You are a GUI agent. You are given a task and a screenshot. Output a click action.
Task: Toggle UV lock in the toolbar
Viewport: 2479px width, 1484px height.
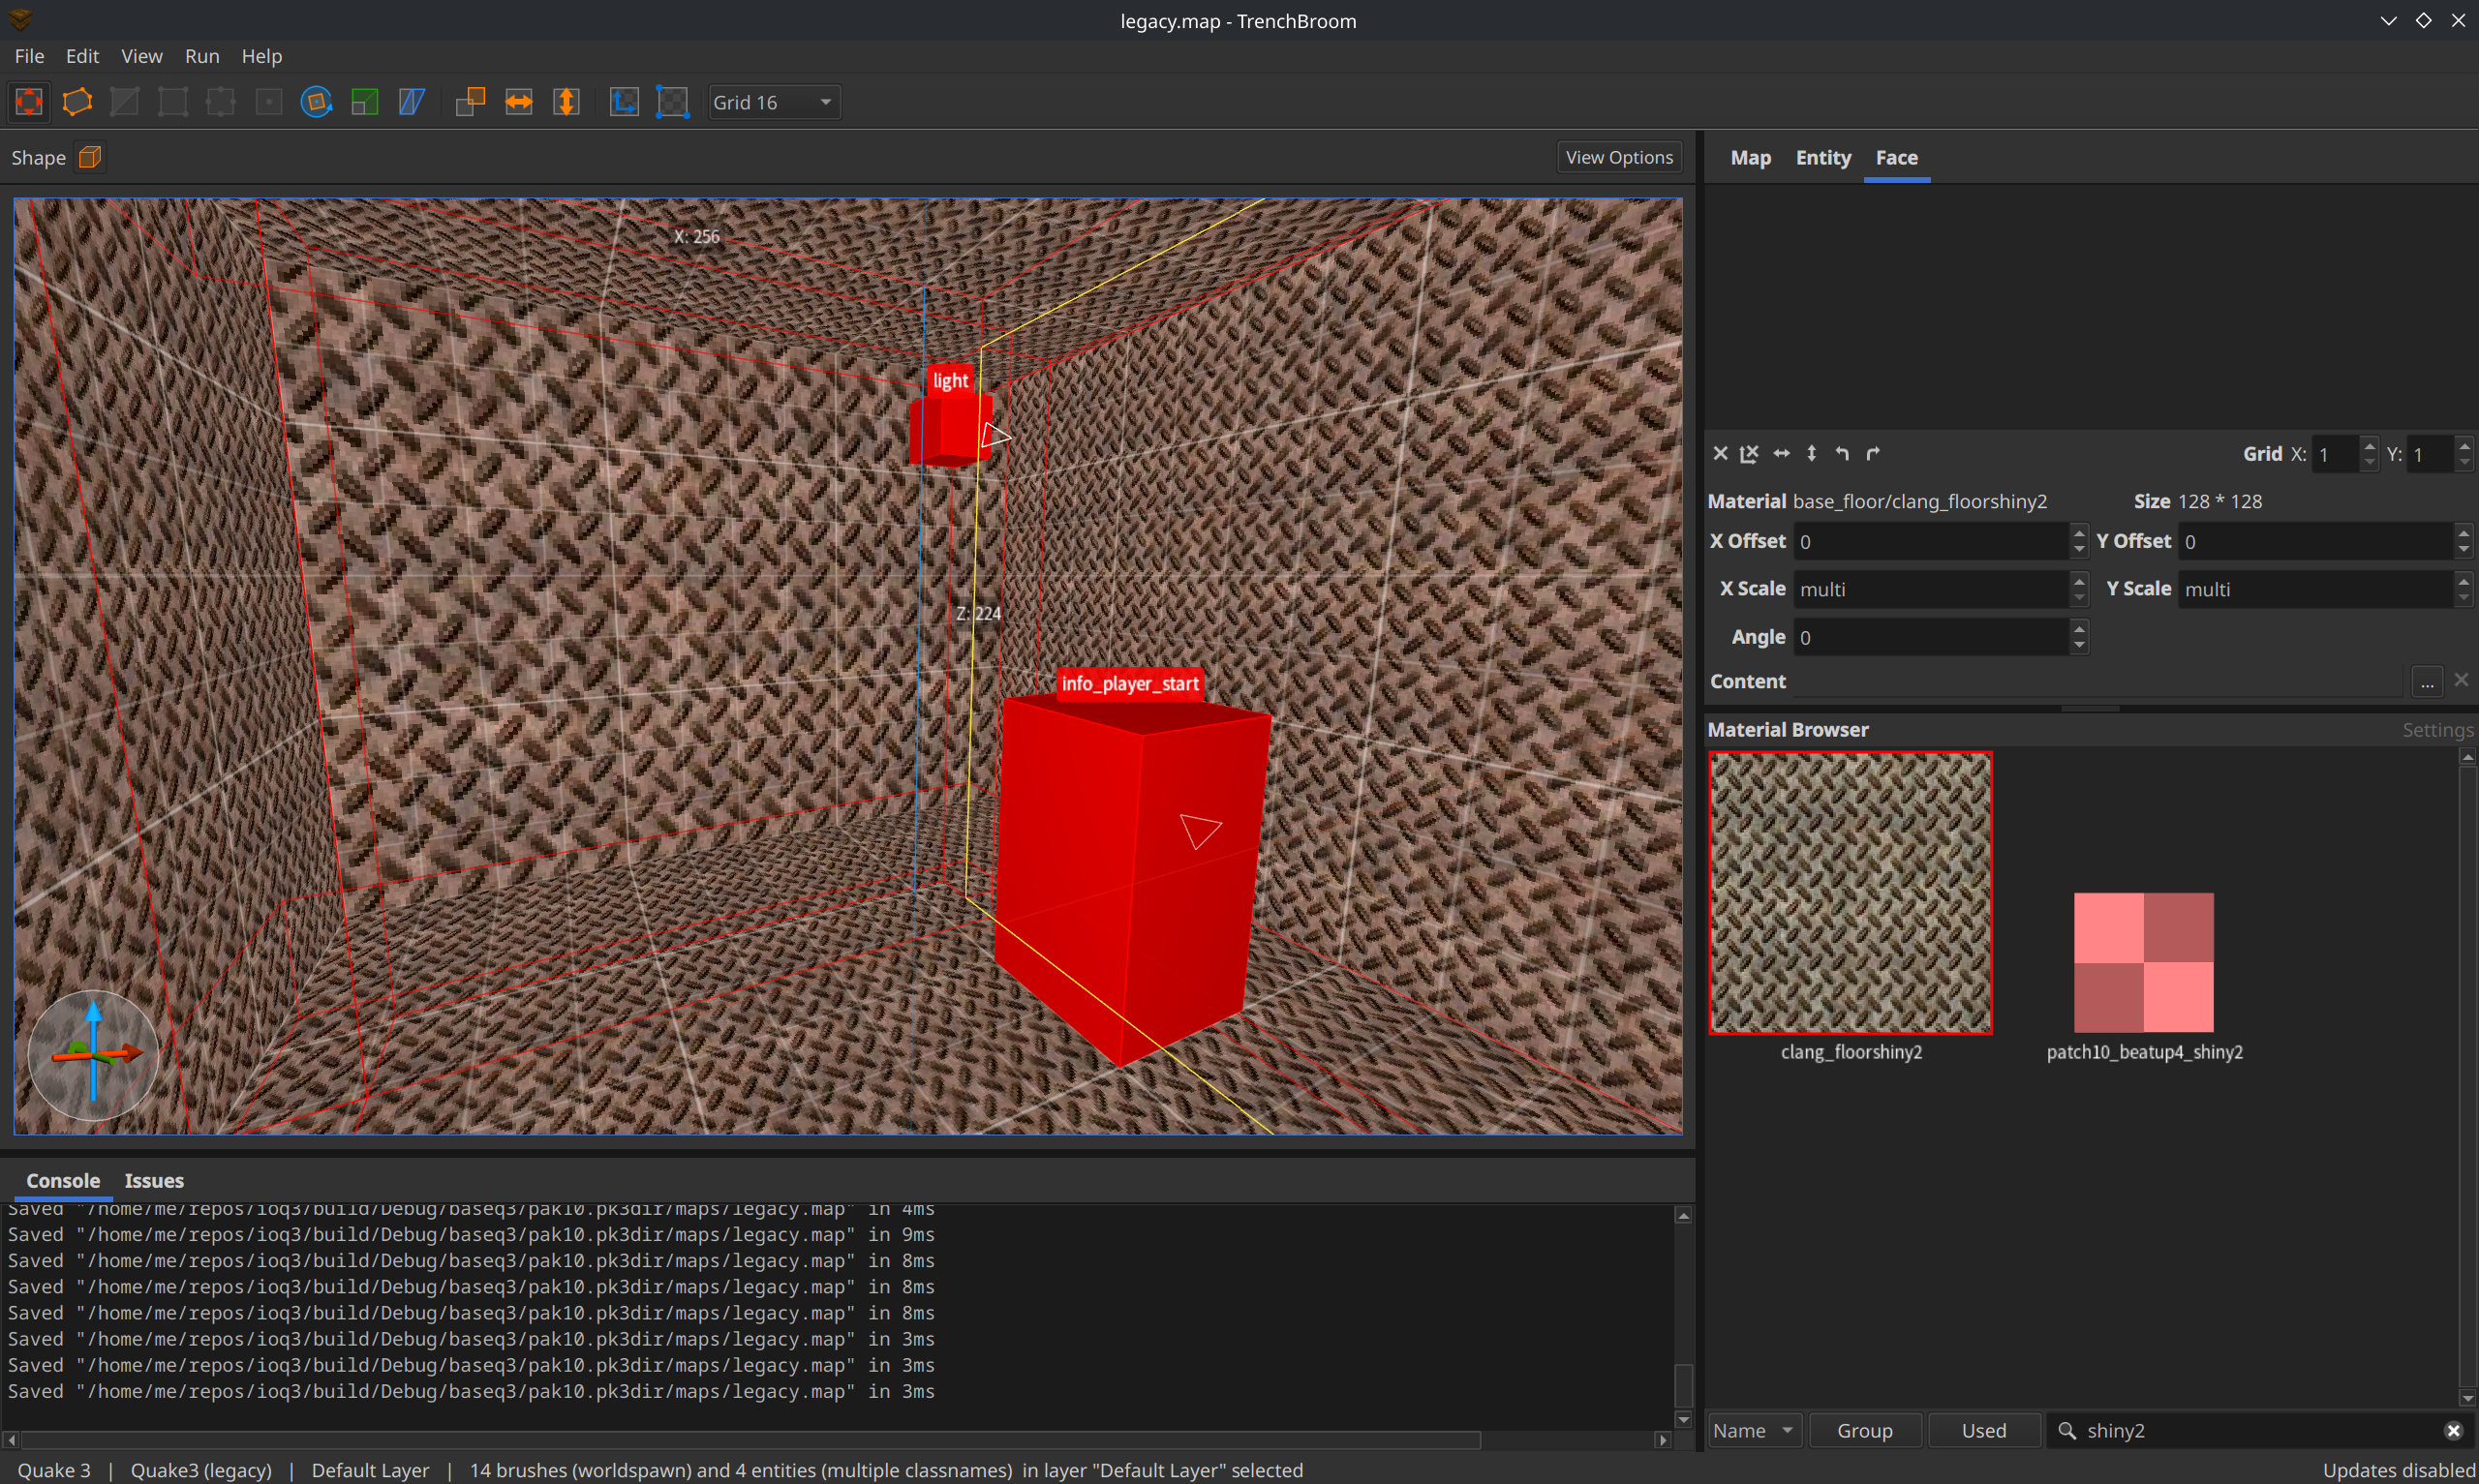(673, 101)
